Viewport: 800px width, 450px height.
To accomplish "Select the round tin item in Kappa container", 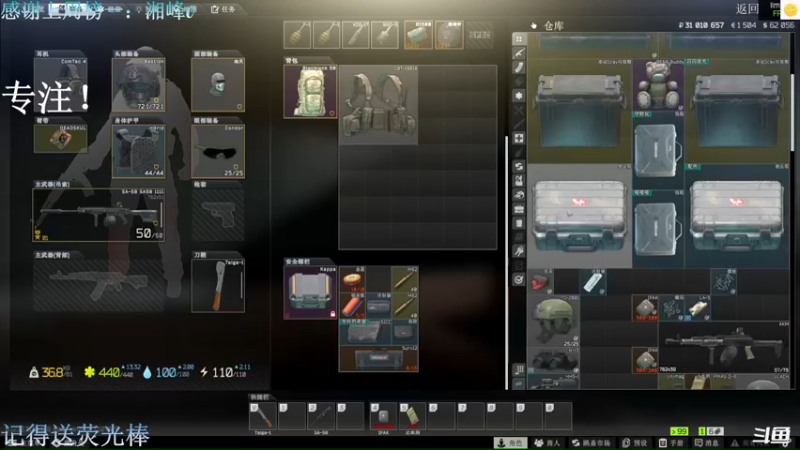I will [x=352, y=279].
